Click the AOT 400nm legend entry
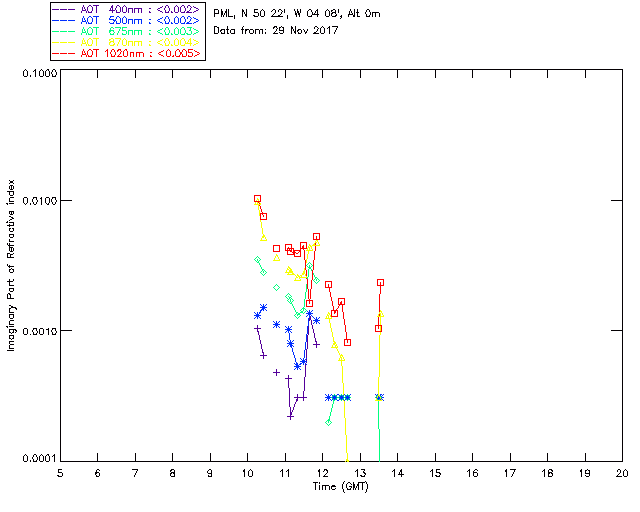The width and height of the screenshot is (640, 512). click(126, 9)
